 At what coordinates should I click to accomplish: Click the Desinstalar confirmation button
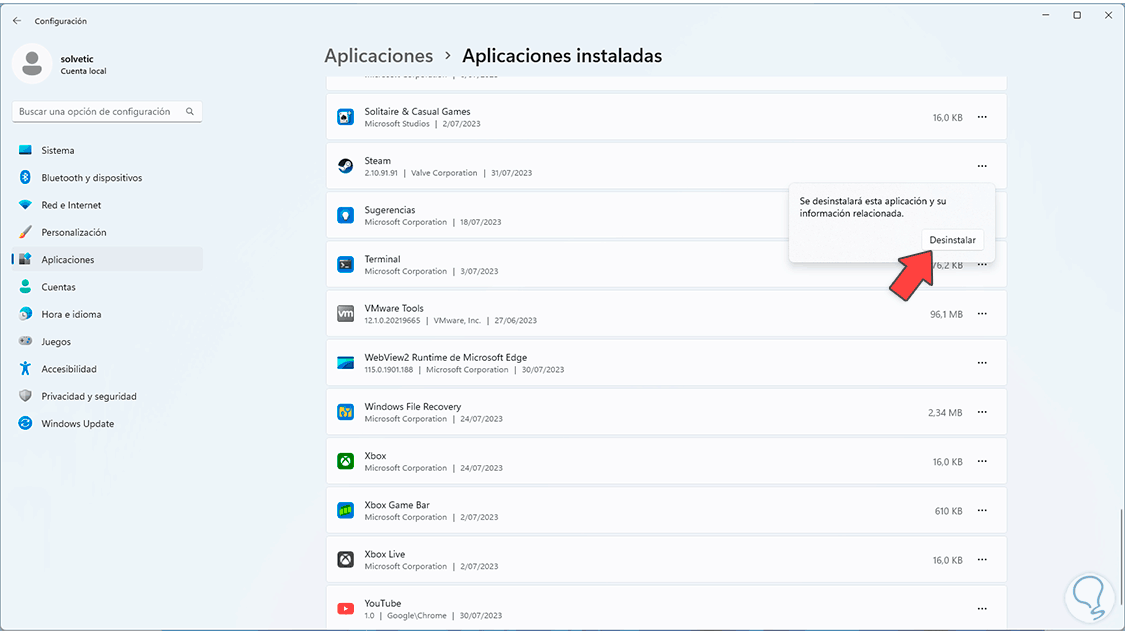952,240
